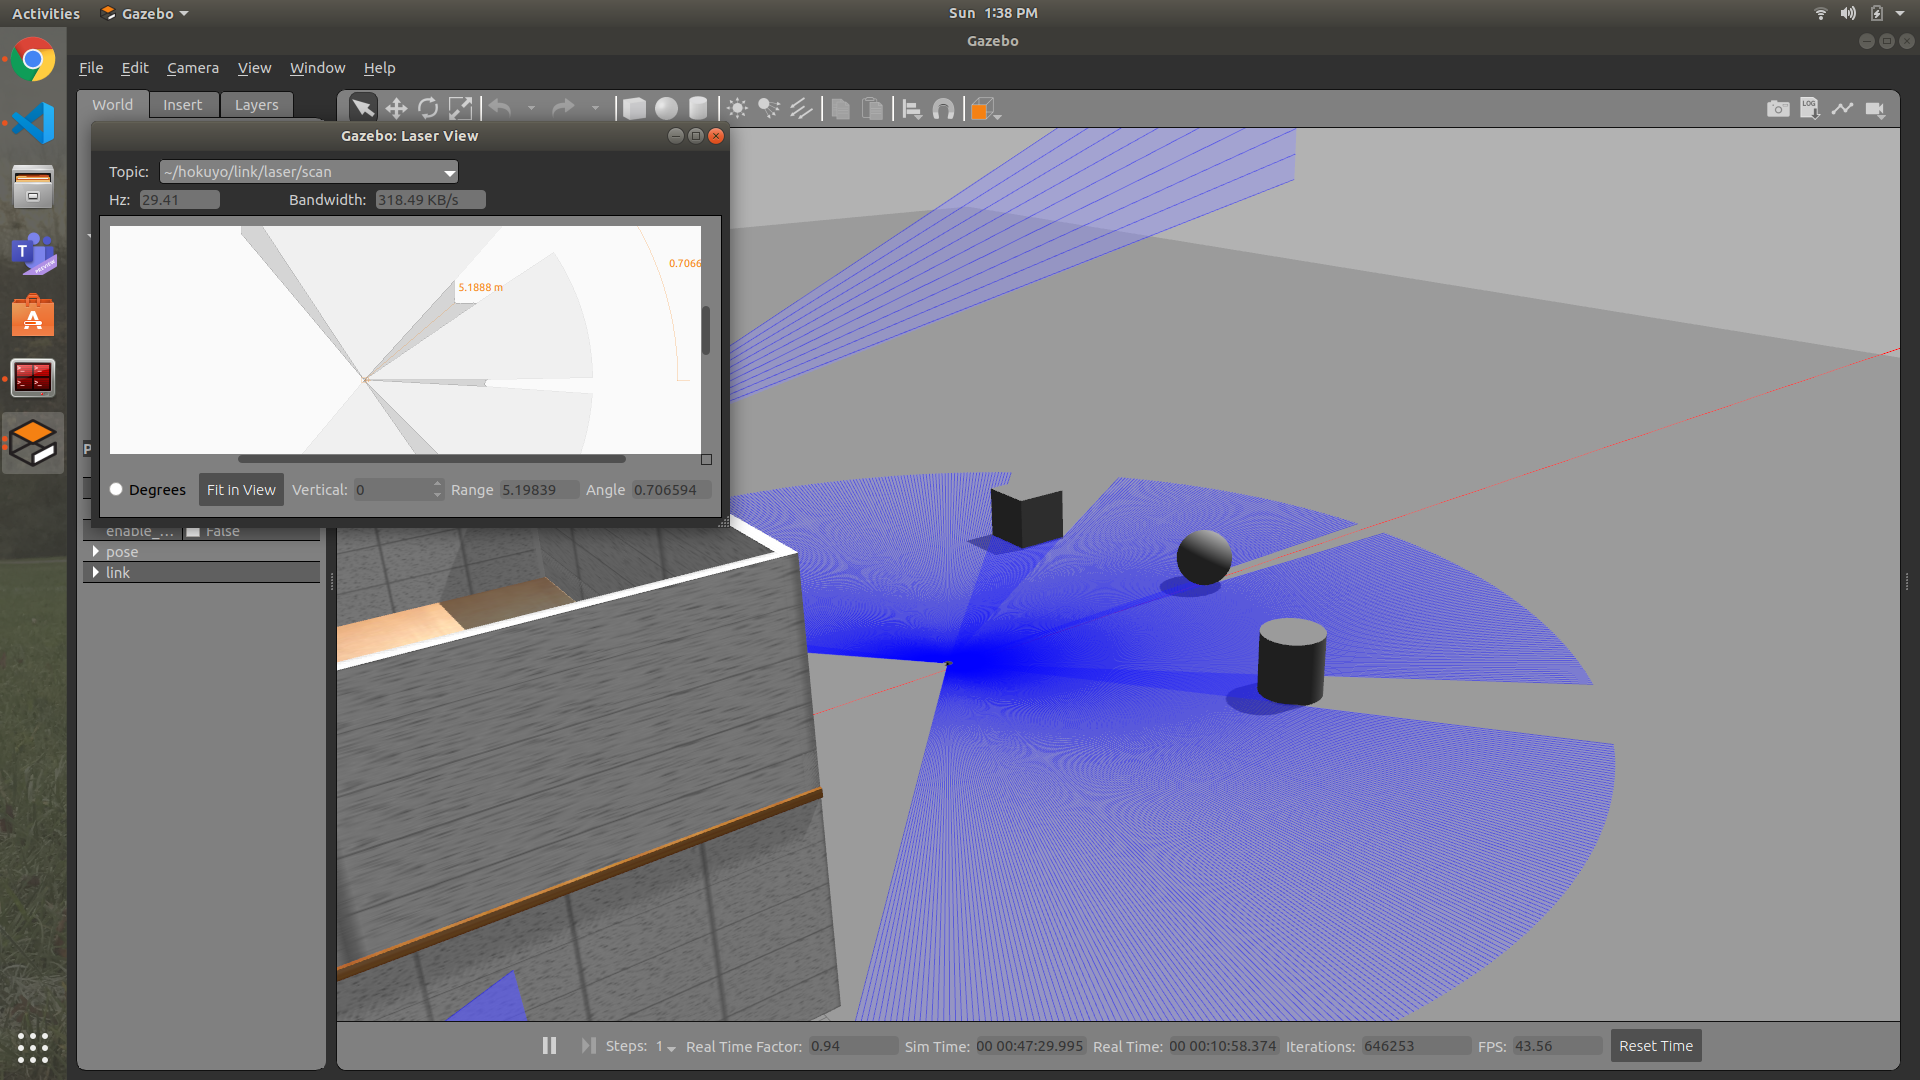Open the redo history dropdown arrow
The width and height of the screenshot is (1920, 1080).
click(x=595, y=108)
